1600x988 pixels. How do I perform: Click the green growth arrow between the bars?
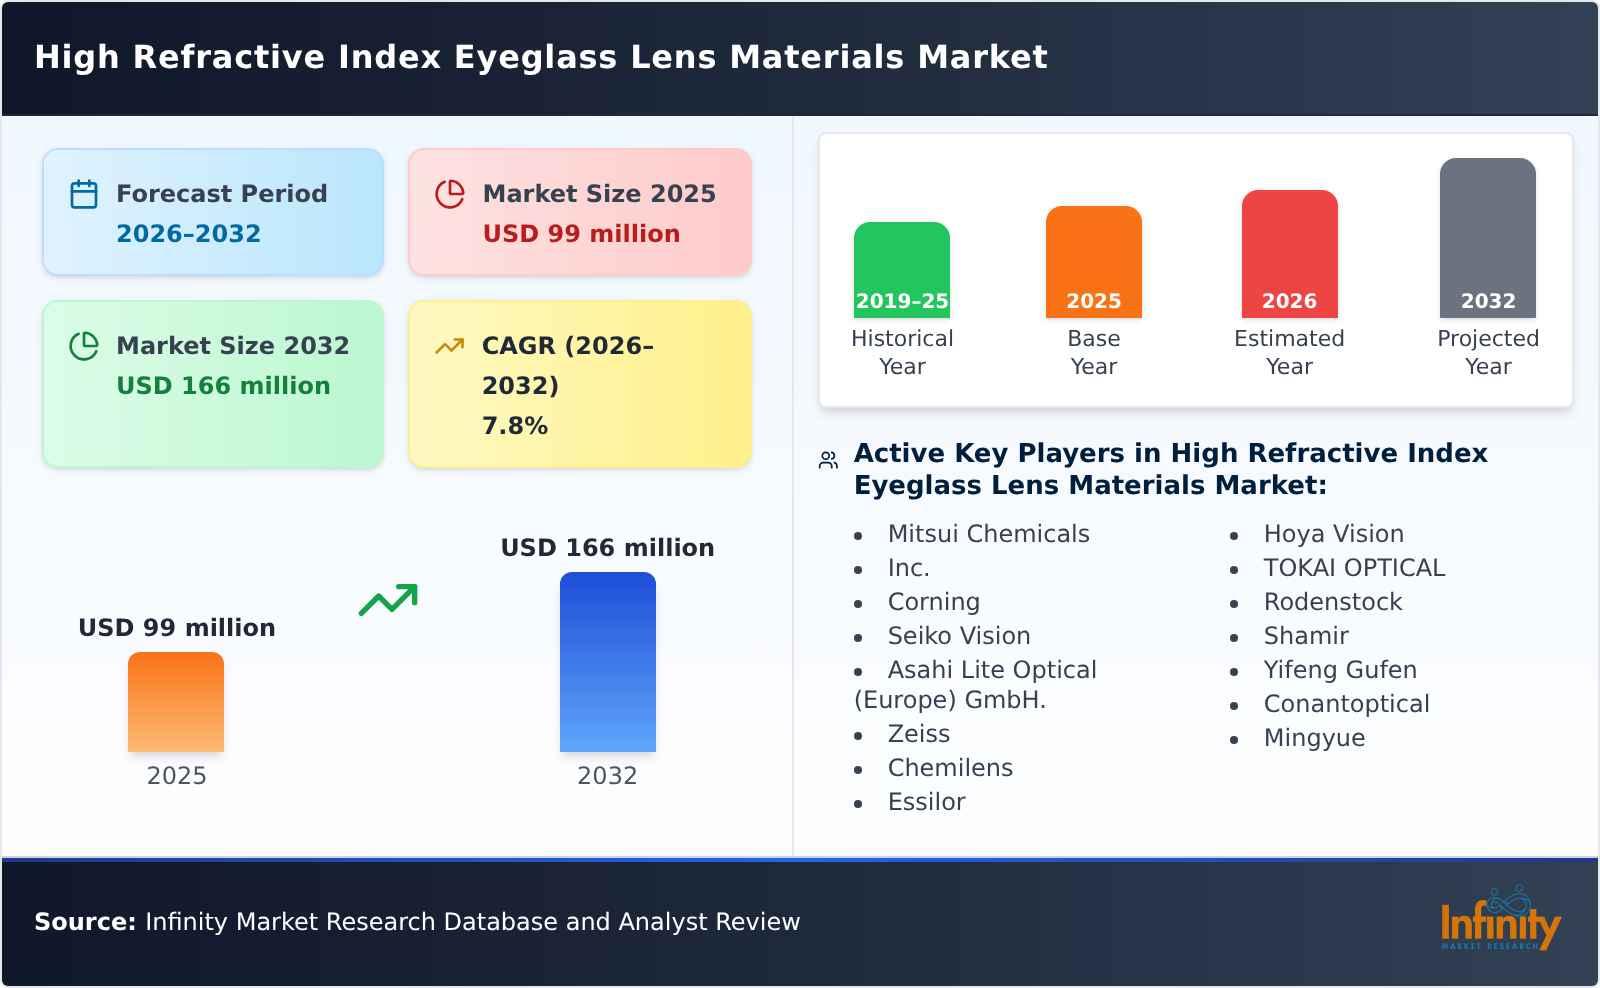point(390,600)
